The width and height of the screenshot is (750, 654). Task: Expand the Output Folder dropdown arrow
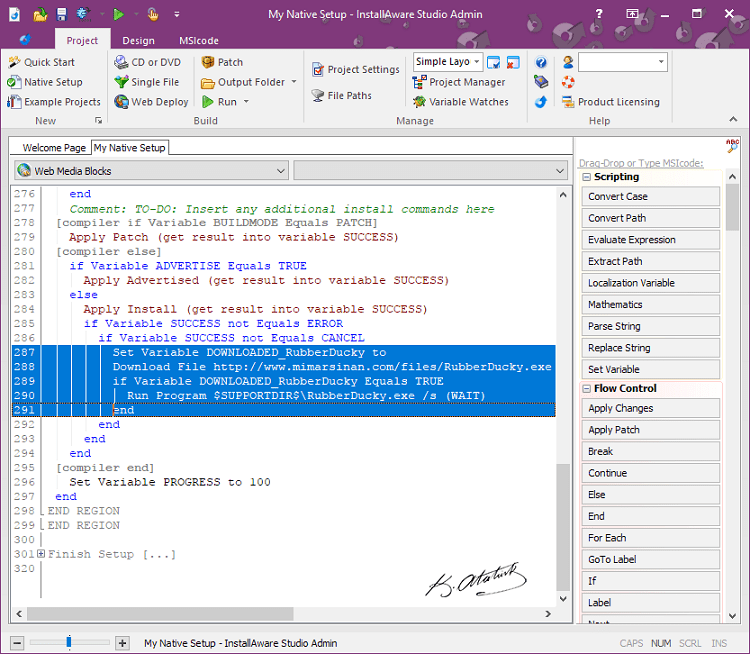pyautogui.click(x=294, y=82)
